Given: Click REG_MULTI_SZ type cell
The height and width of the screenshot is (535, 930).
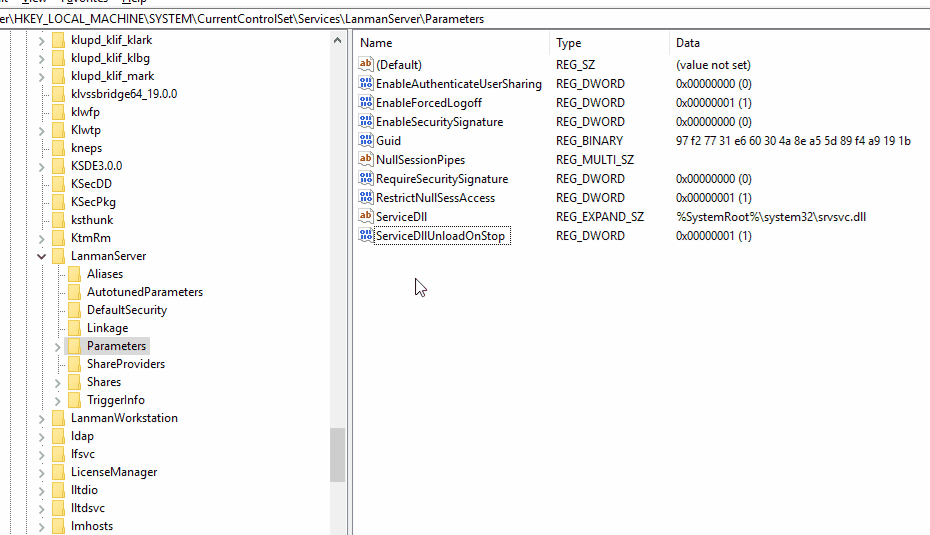Looking at the screenshot, I should [x=595, y=160].
